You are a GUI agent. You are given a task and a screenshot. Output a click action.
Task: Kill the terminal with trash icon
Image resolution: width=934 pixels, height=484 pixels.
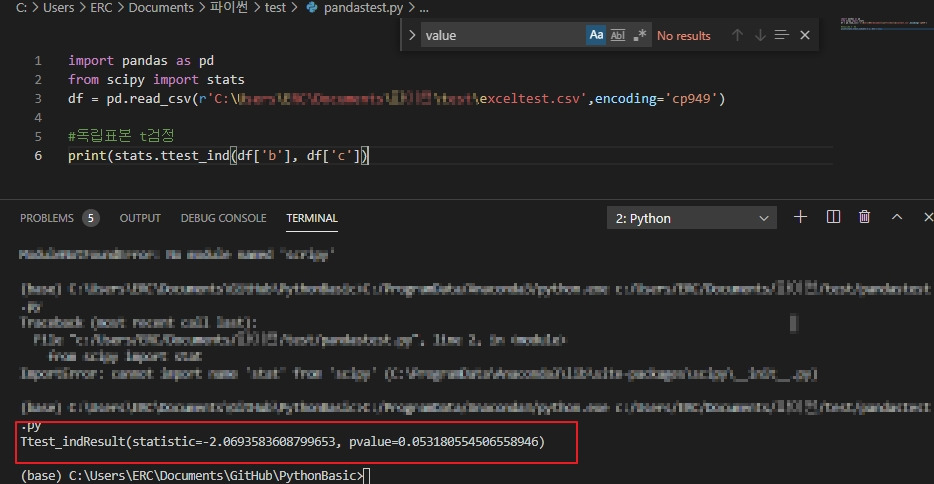click(864, 217)
